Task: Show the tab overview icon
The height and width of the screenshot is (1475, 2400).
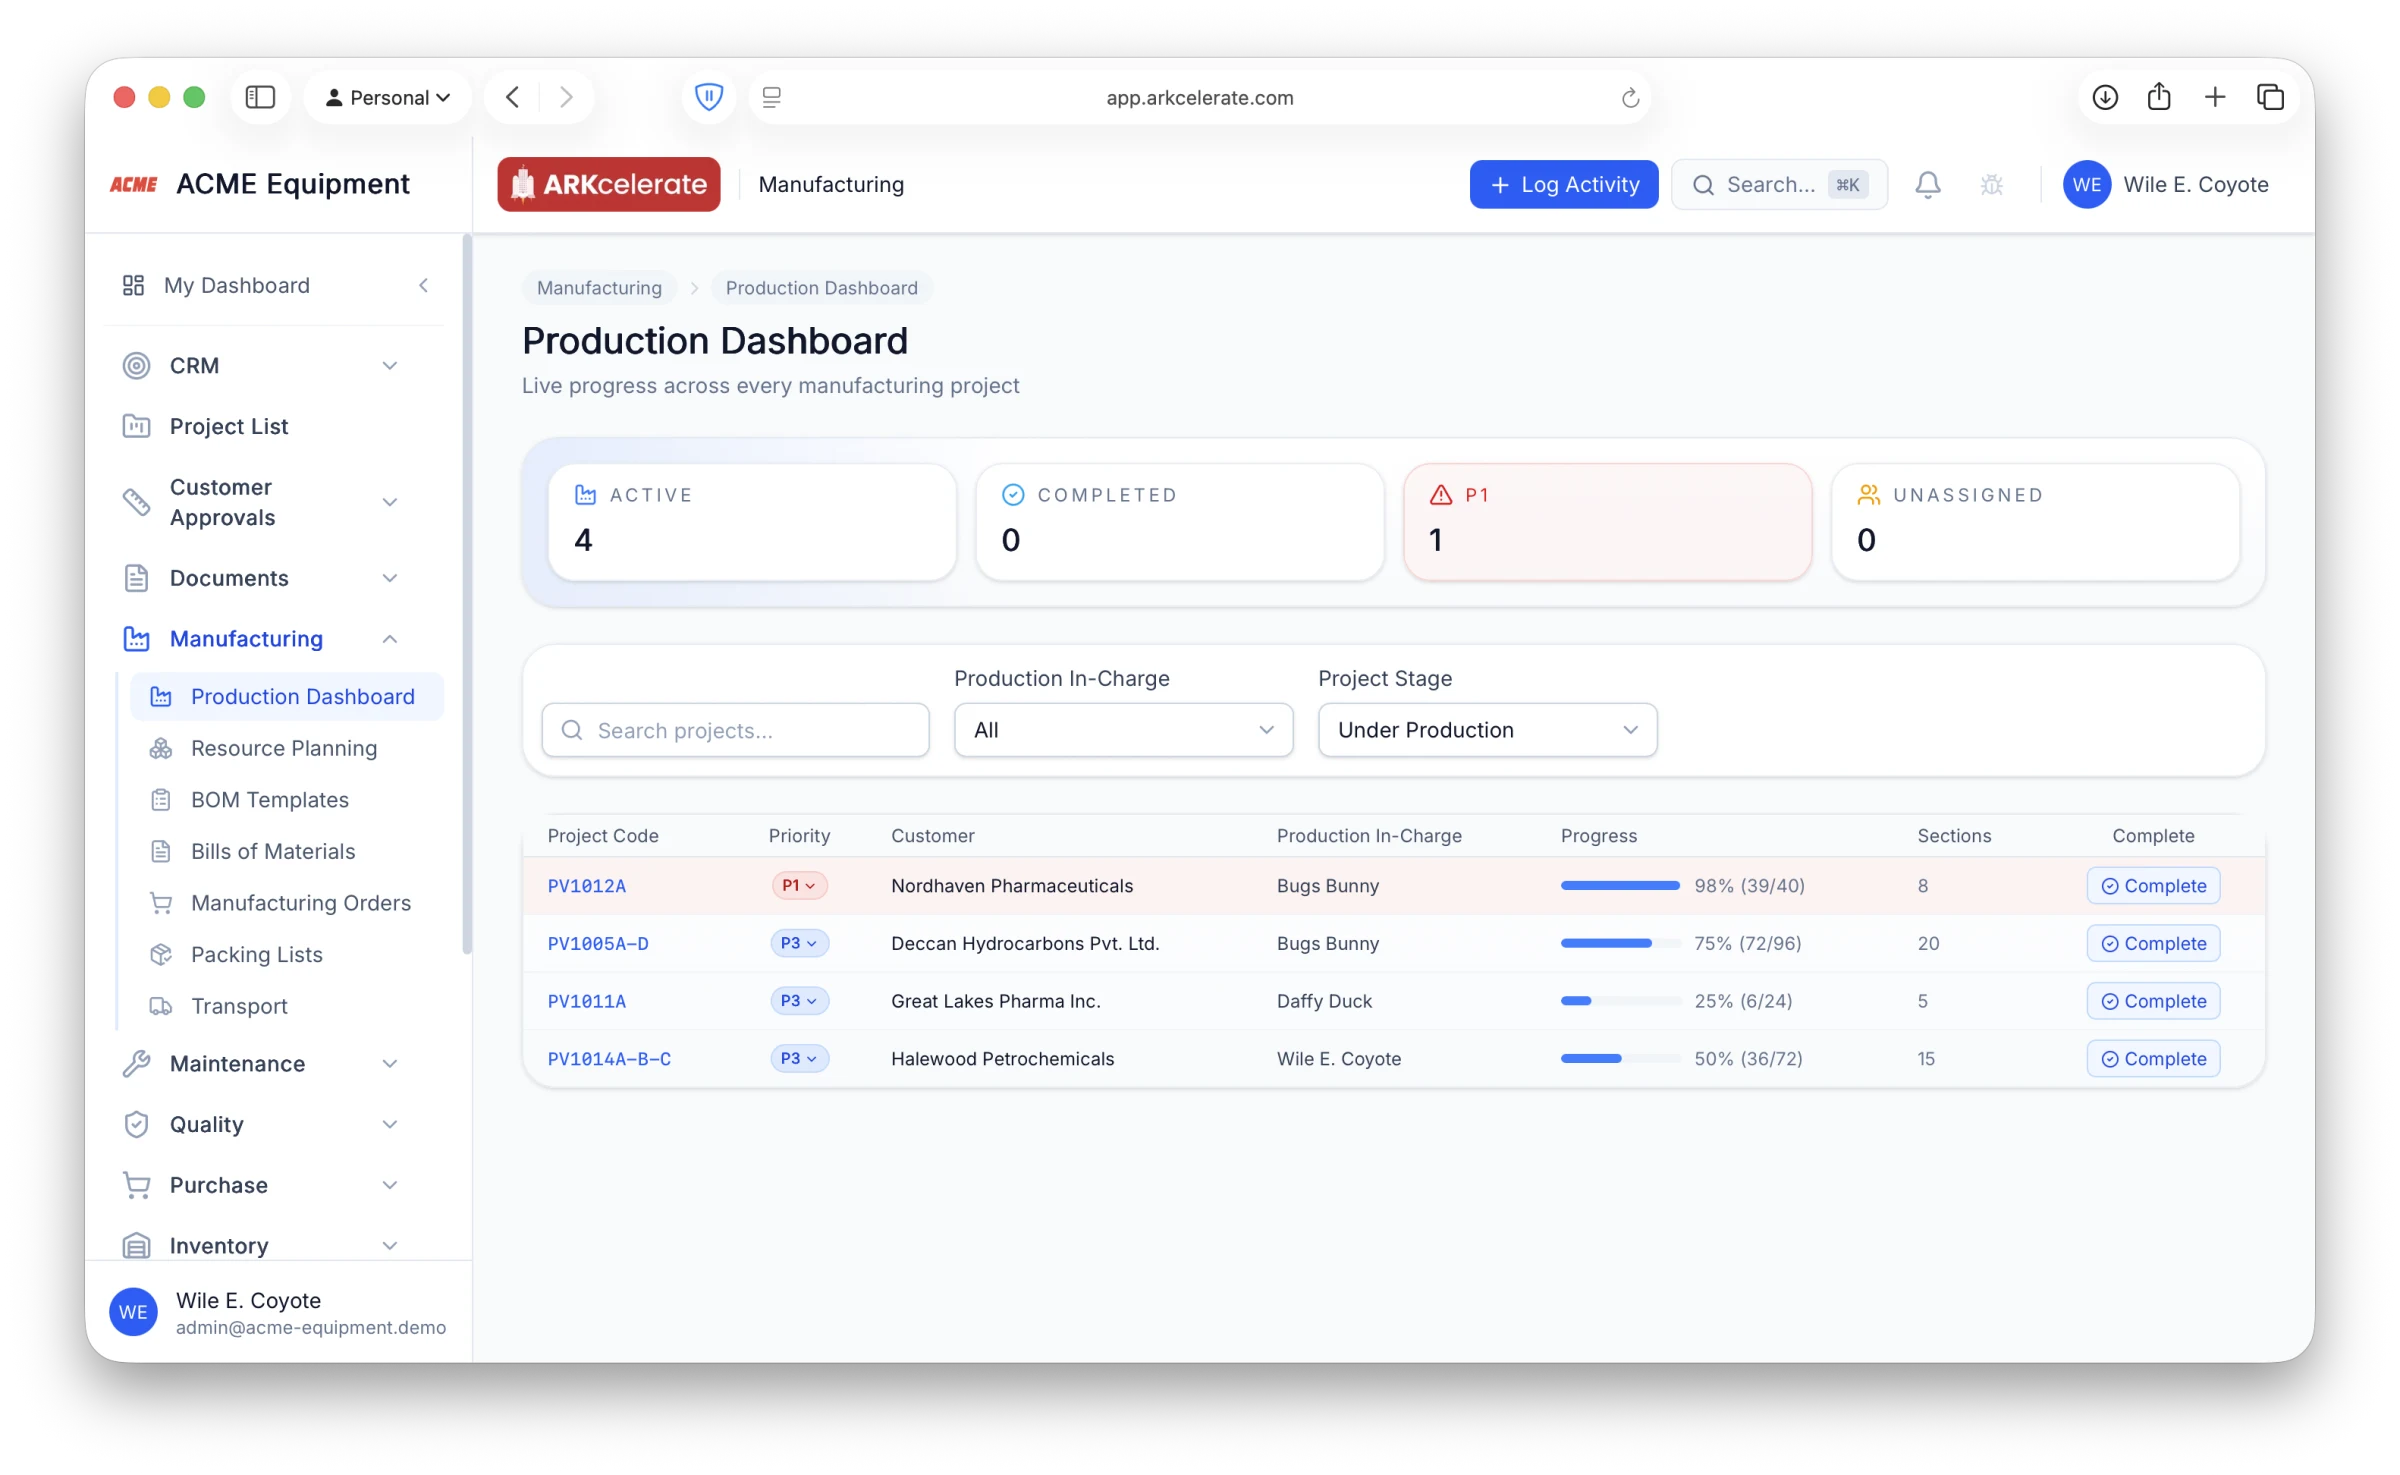Action: (2270, 97)
